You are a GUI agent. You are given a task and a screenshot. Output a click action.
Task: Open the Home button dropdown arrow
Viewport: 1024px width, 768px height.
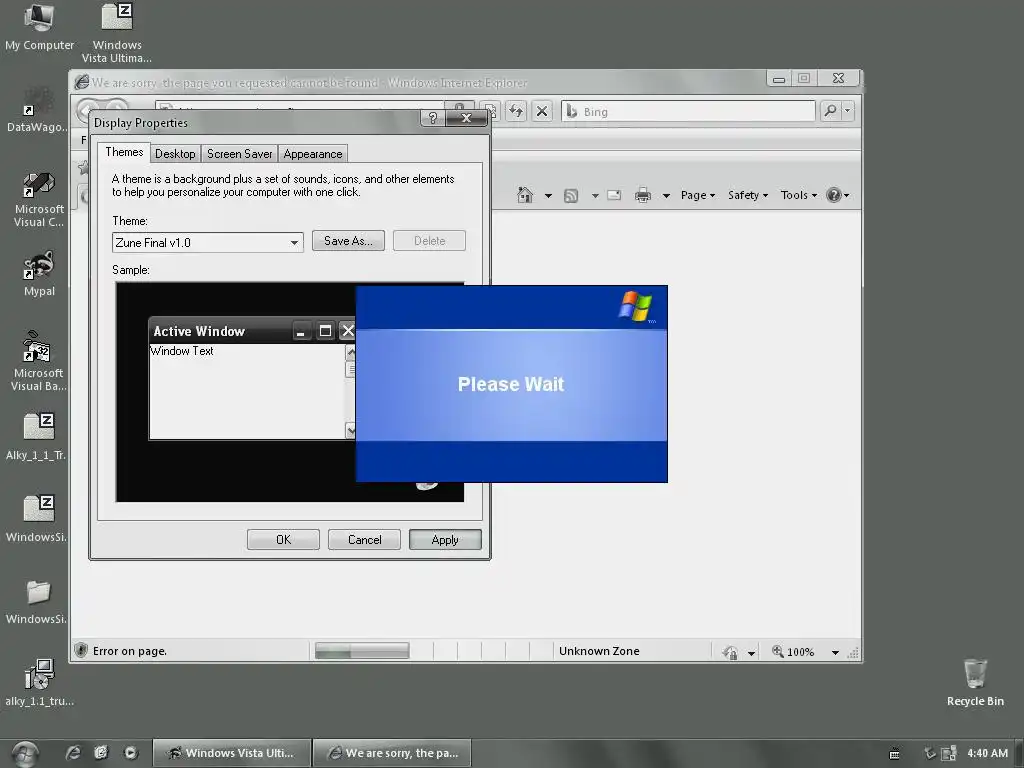548,195
